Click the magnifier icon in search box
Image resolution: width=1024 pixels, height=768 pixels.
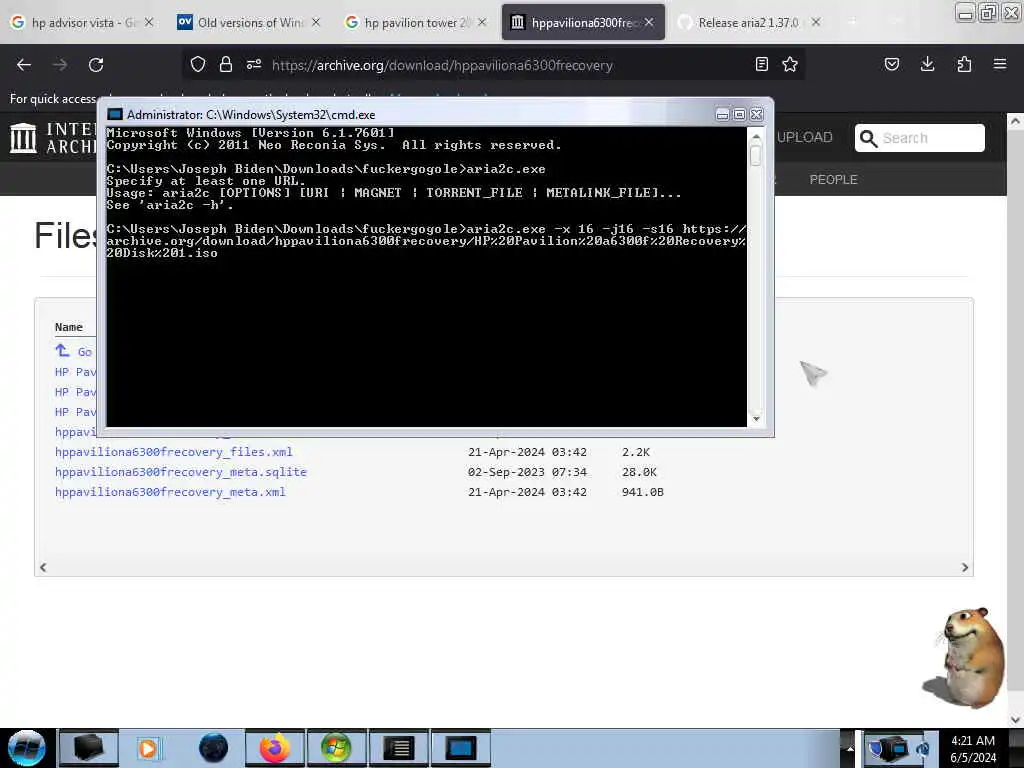pyautogui.click(x=868, y=138)
